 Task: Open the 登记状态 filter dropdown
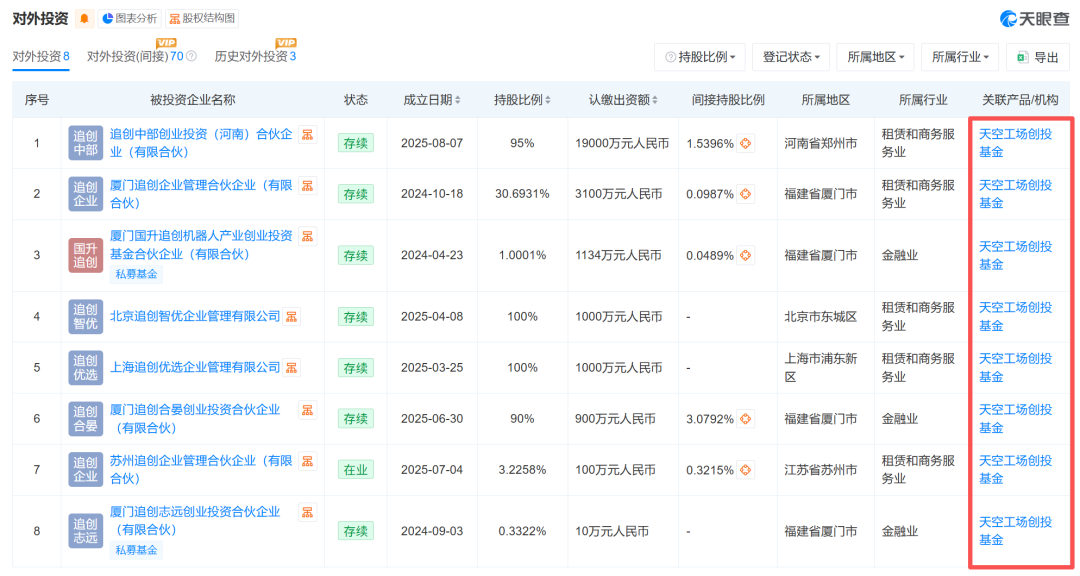791,57
